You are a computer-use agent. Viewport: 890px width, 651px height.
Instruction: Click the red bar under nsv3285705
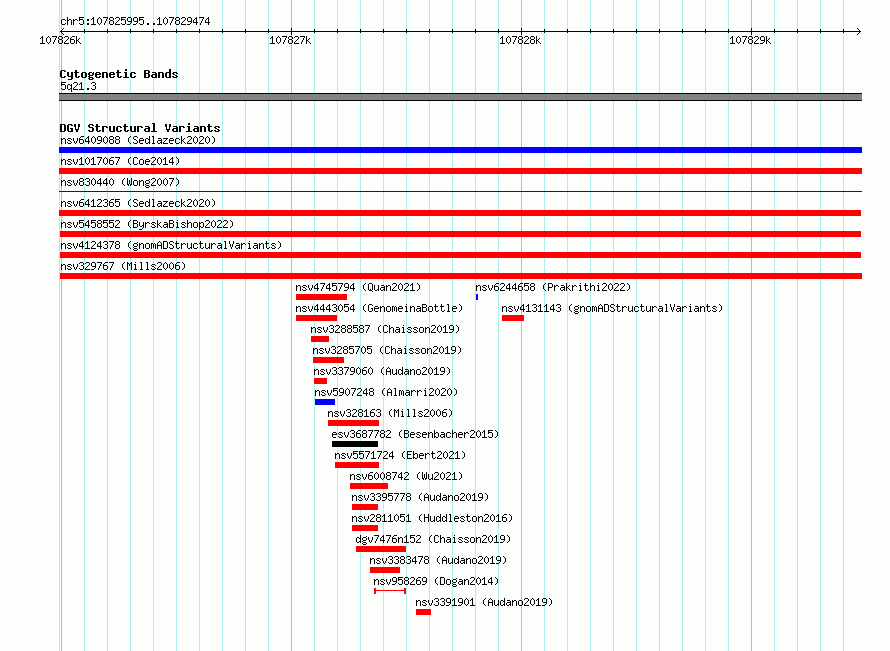tap(329, 360)
